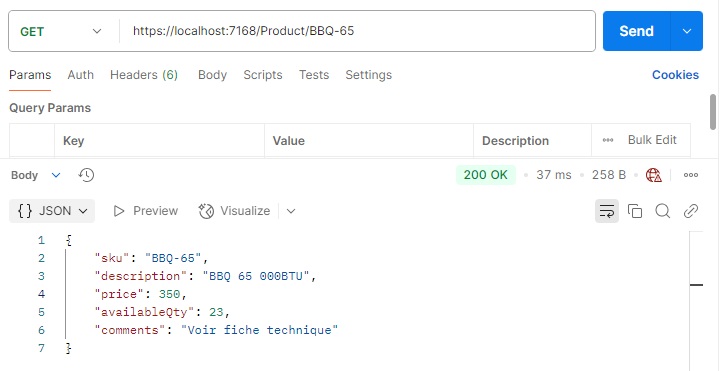Viewport: 722px width, 371px height.
Task: Click the vertical scrollbar on the right
Action: 713,112
